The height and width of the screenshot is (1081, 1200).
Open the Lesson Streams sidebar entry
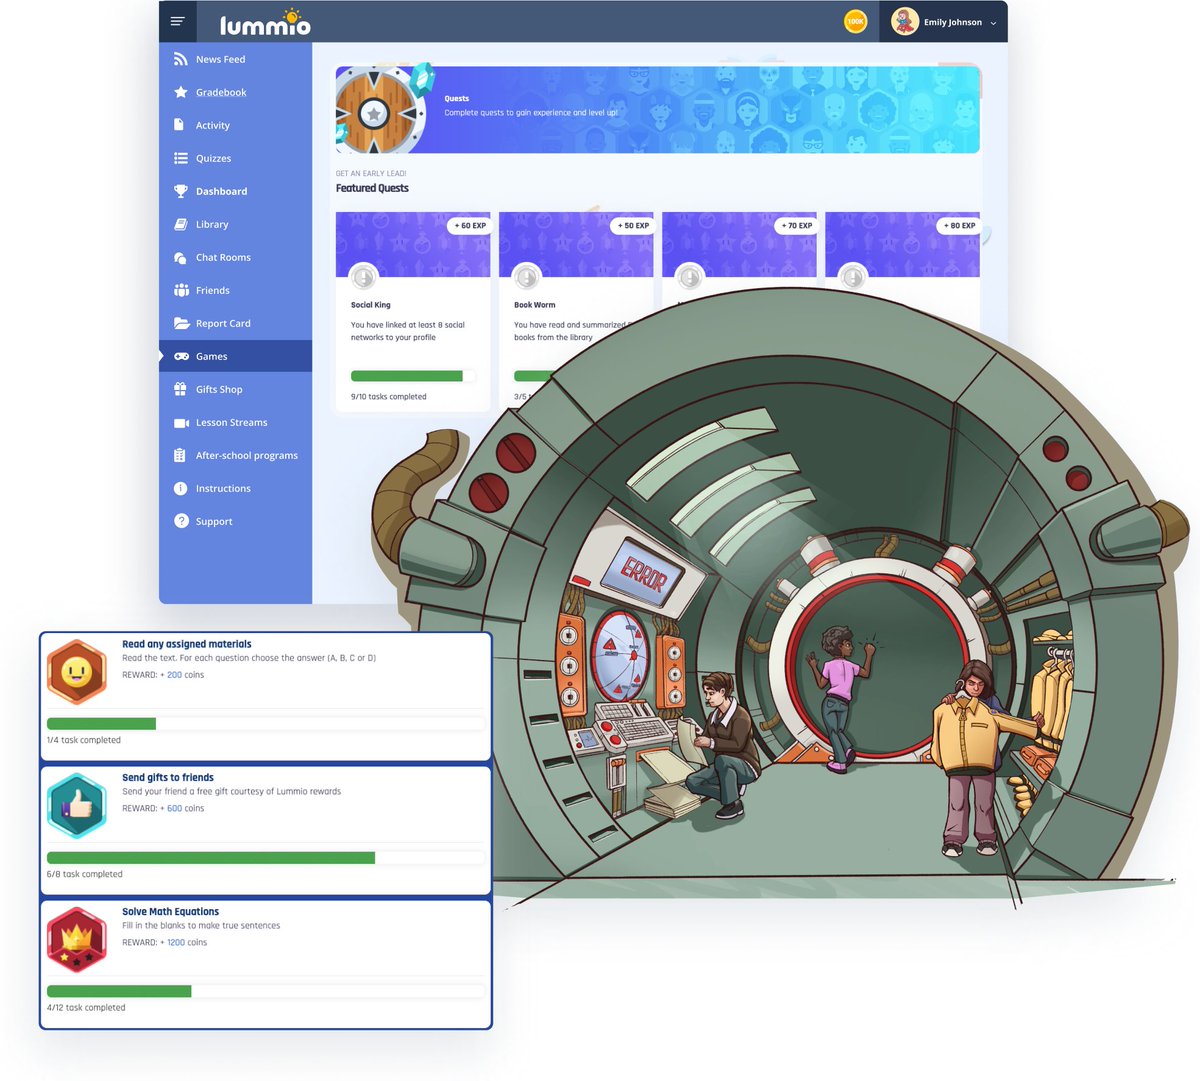coord(235,422)
